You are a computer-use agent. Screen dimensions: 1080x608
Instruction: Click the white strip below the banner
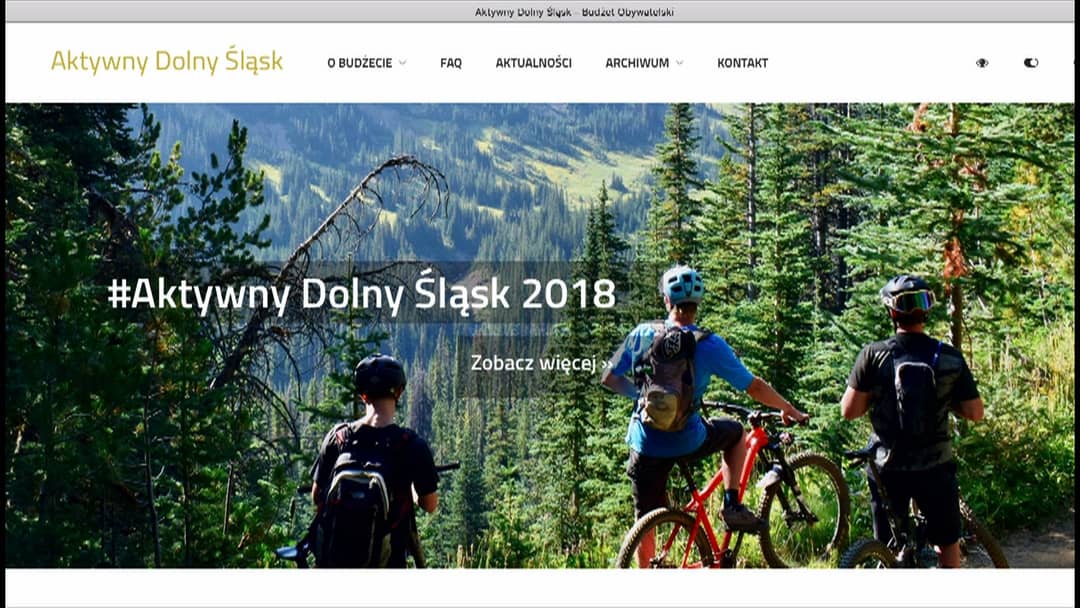540,586
